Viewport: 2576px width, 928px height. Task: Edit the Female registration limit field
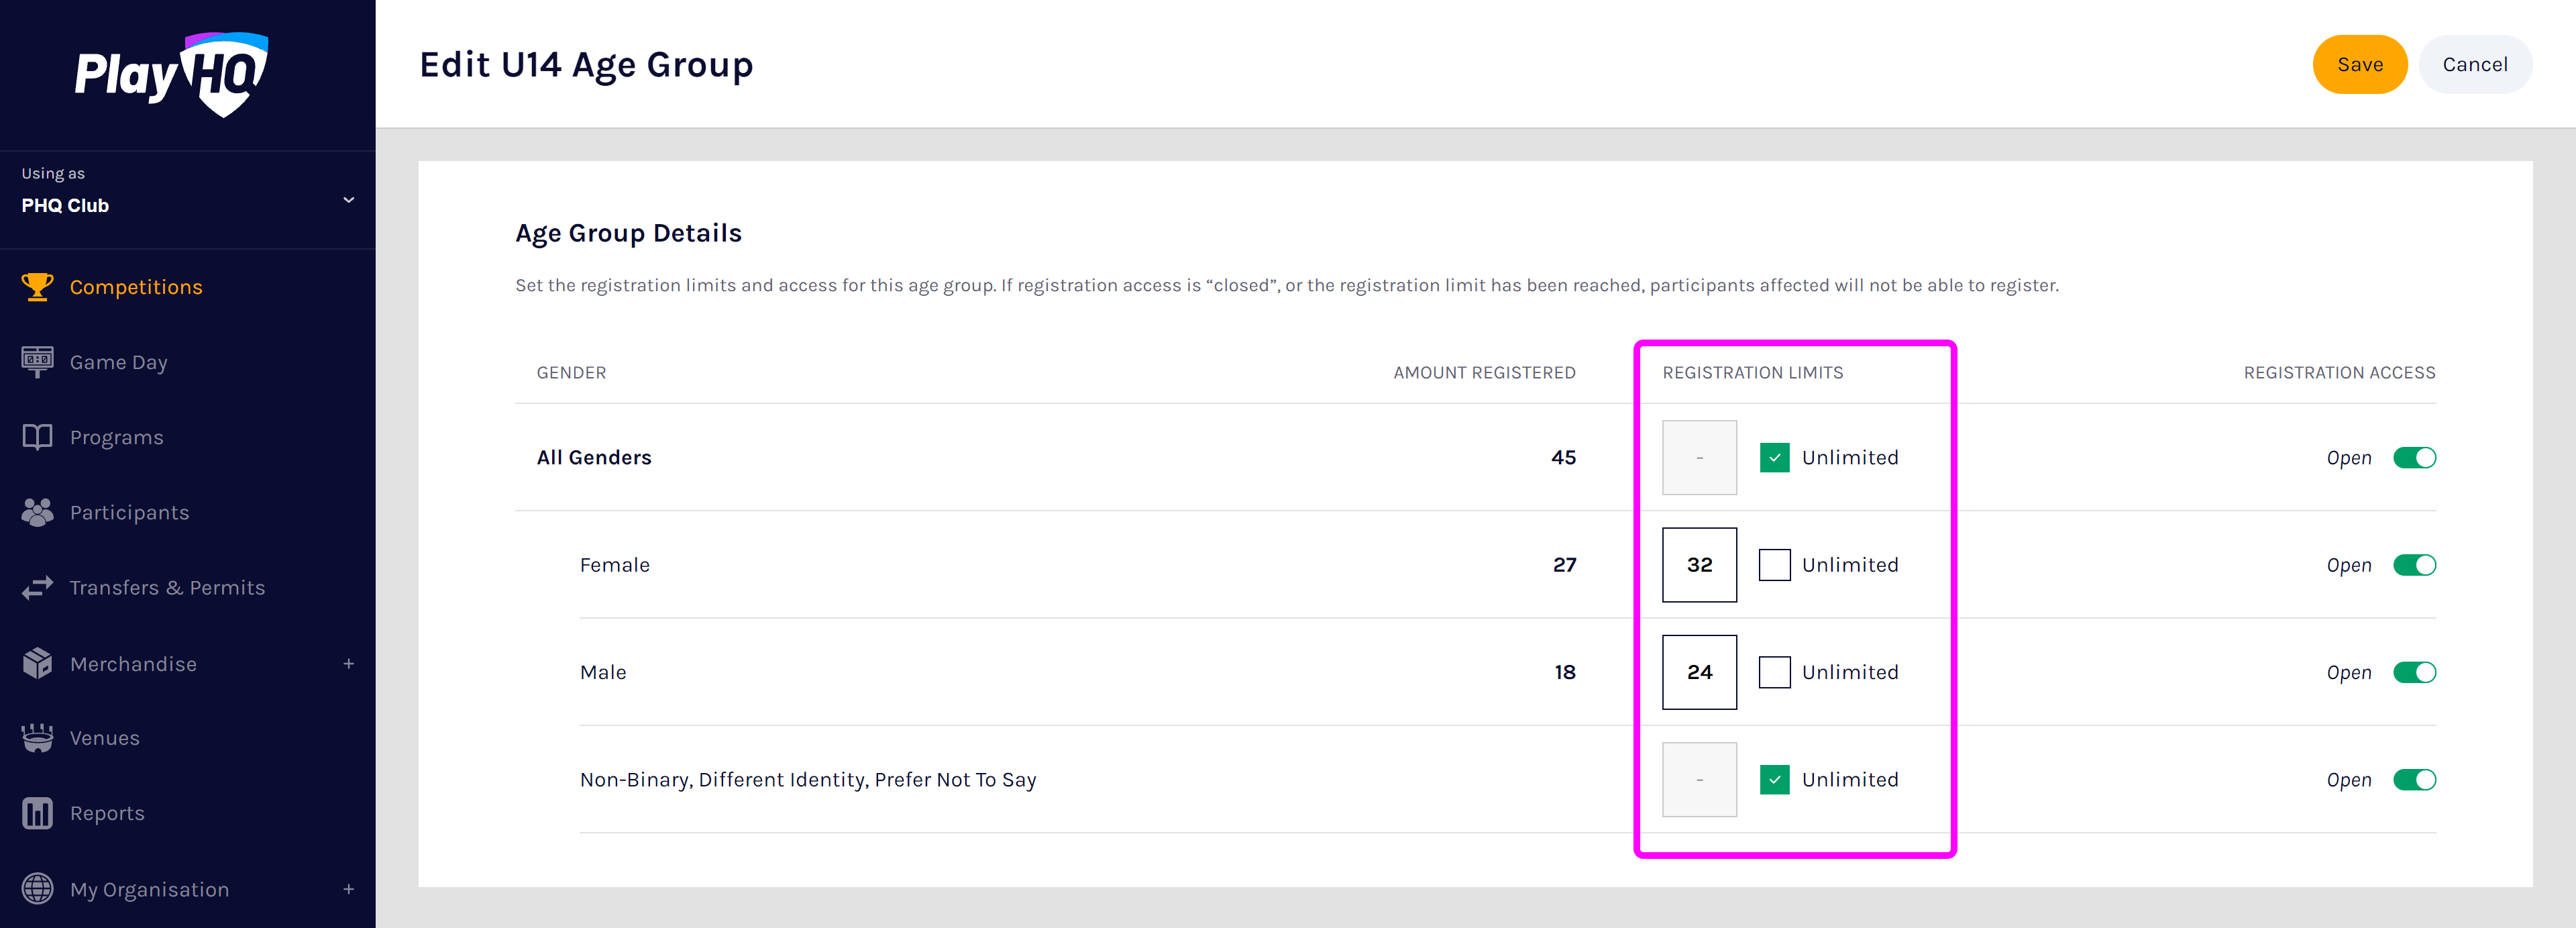pos(1699,565)
